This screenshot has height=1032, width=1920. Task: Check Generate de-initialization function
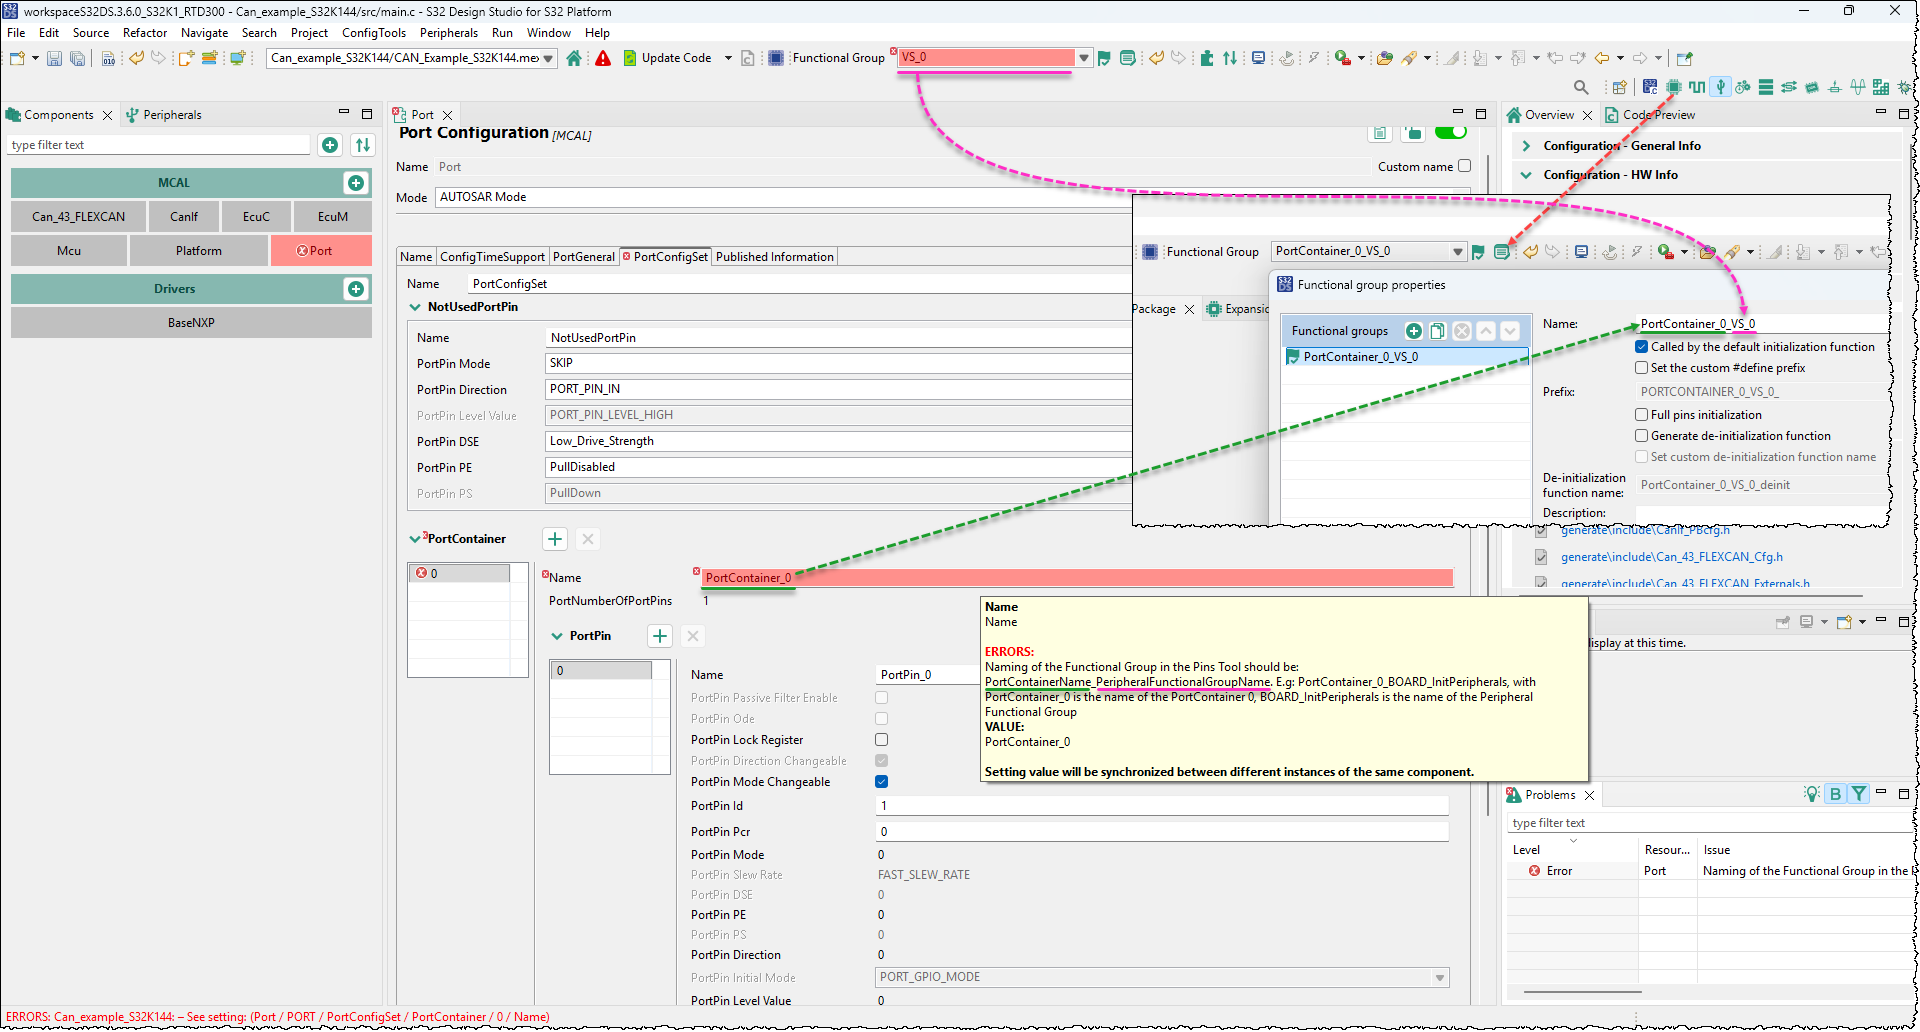point(1641,436)
